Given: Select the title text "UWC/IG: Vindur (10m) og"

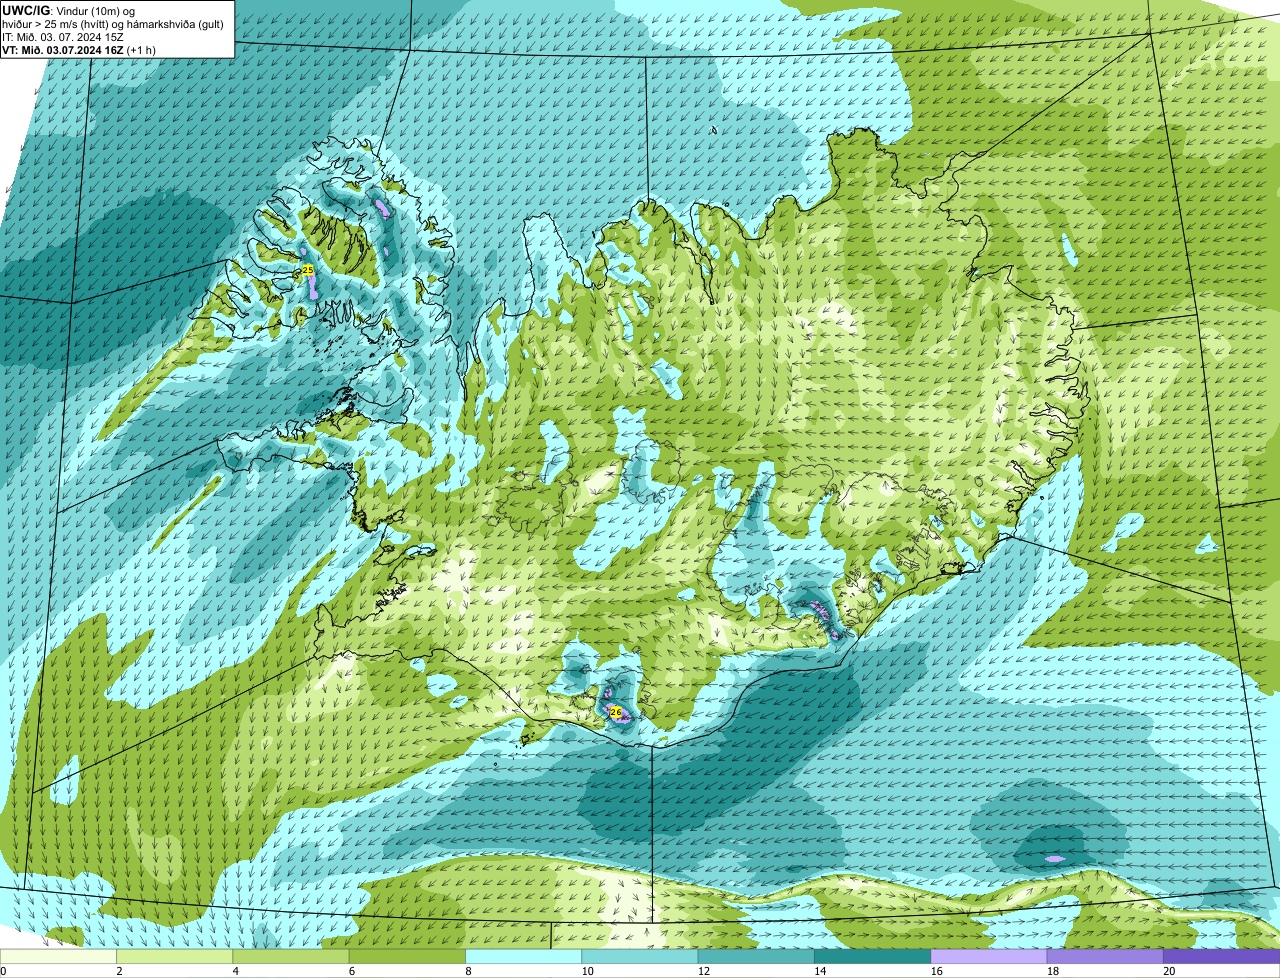Looking at the screenshot, I should pyautogui.click(x=68, y=10).
